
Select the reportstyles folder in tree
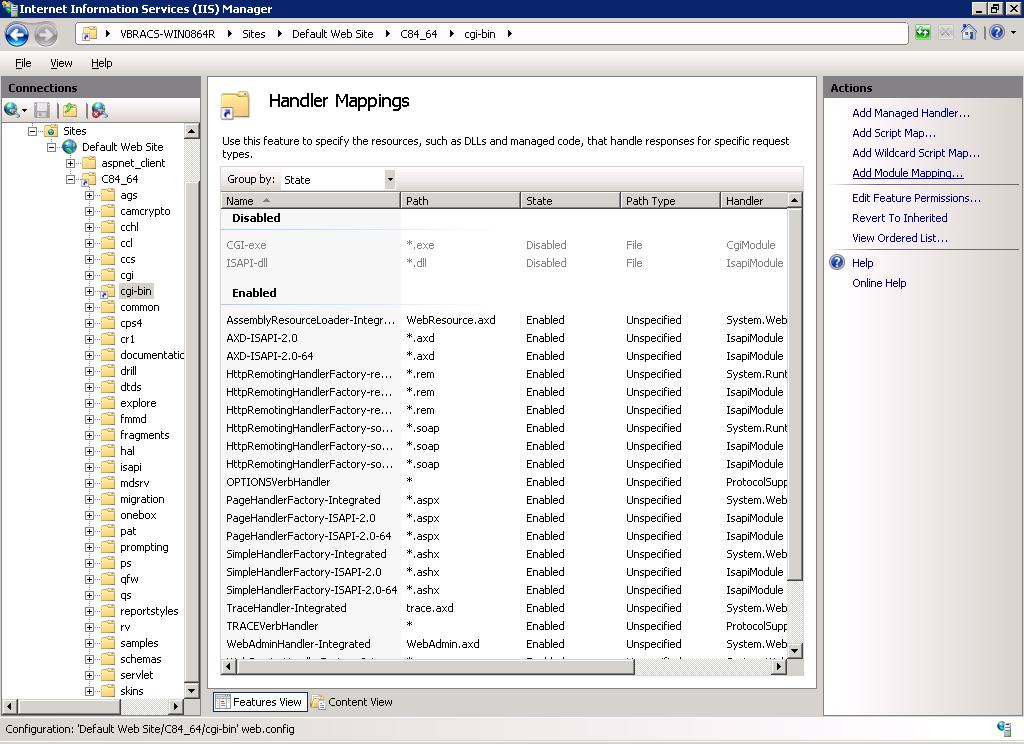pos(149,611)
